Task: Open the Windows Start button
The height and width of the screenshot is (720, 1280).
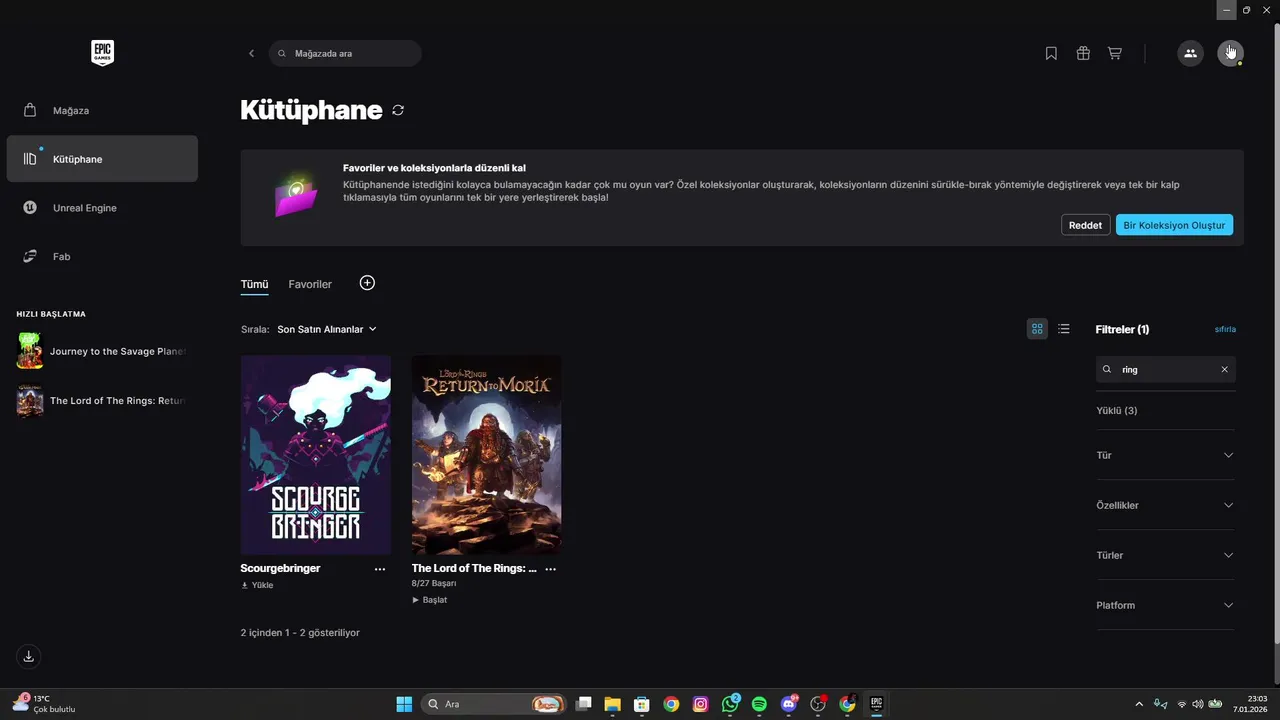Action: pos(404,704)
